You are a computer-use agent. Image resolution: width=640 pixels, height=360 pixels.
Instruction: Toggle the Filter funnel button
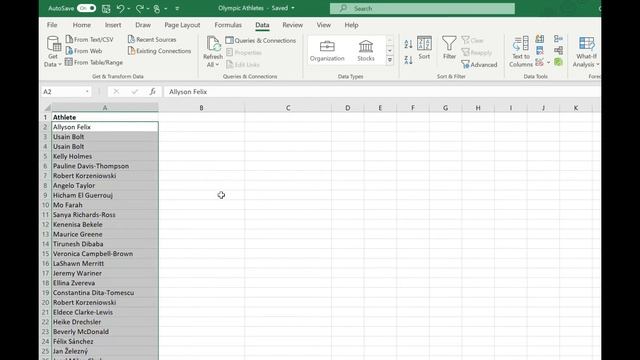(449, 48)
